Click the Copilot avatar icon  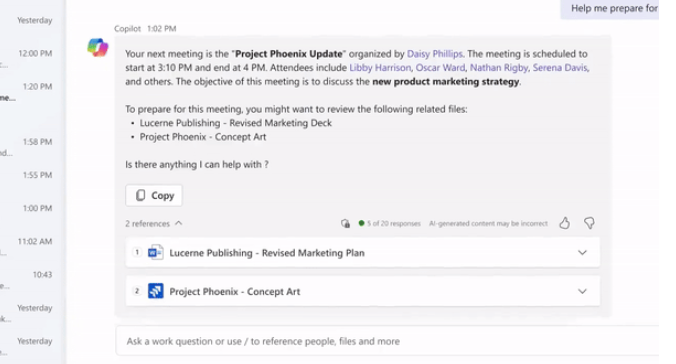click(x=98, y=47)
